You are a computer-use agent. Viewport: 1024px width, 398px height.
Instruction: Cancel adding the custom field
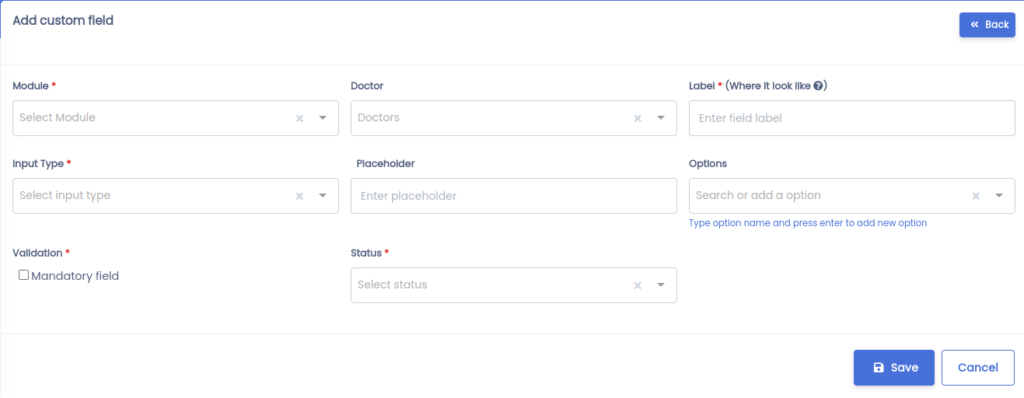coord(978,367)
